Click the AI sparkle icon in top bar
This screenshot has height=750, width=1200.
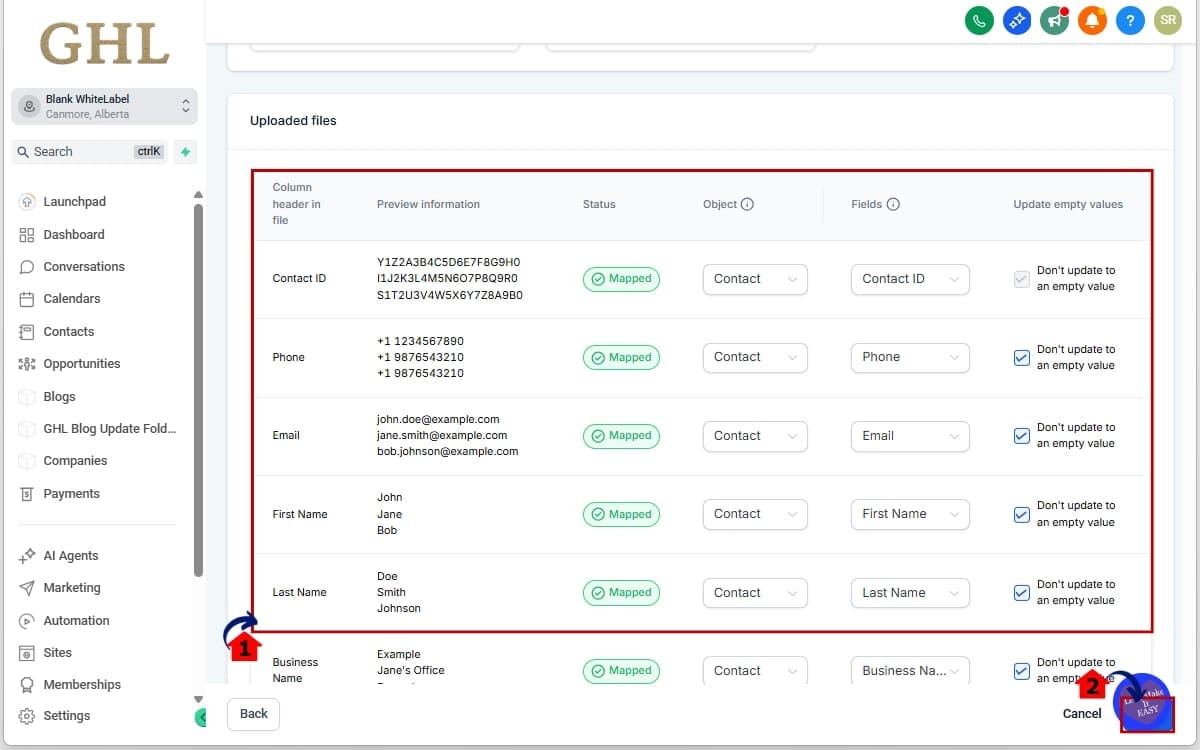click(1017, 20)
